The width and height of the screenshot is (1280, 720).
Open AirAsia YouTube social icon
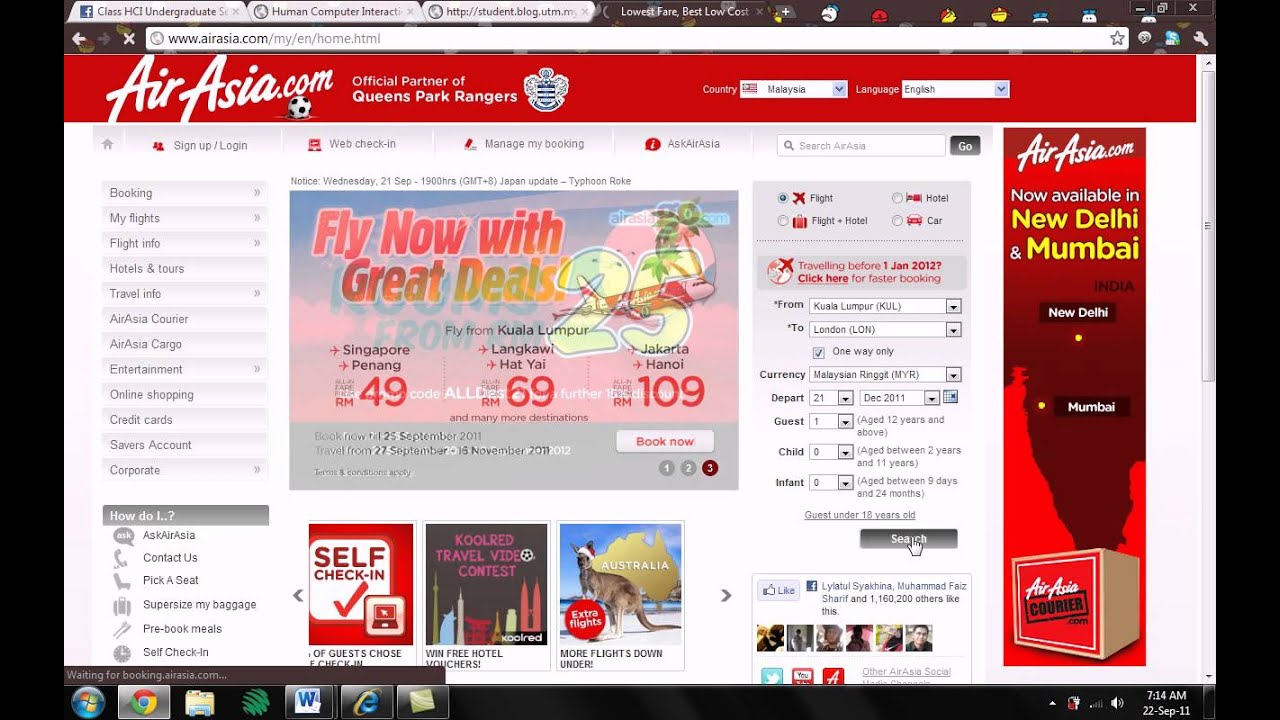tap(802, 677)
